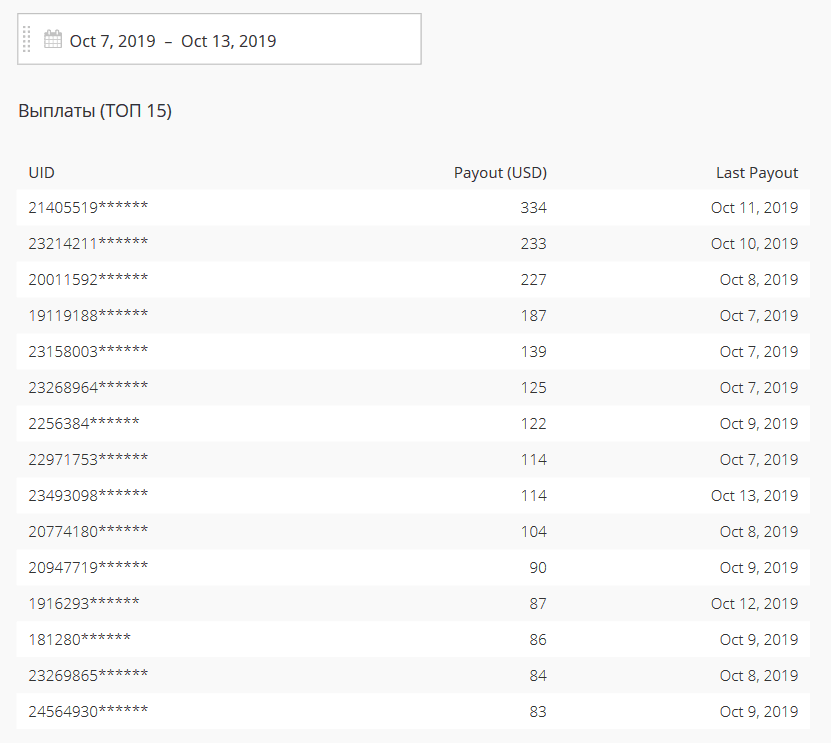Image resolution: width=831 pixels, height=743 pixels.
Task: Click UID 24564930****** in last row
Action: click(x=88, y=712)
